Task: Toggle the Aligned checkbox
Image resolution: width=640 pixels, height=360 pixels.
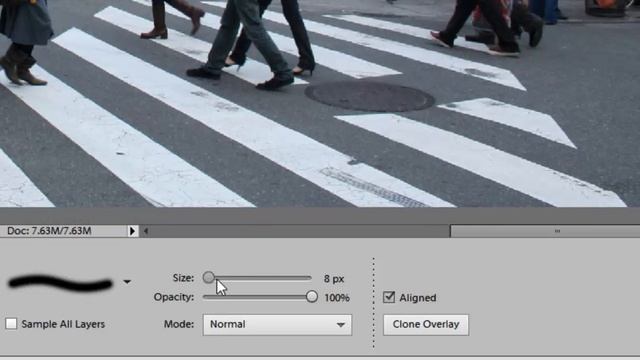Action: [x=389, y=297]
